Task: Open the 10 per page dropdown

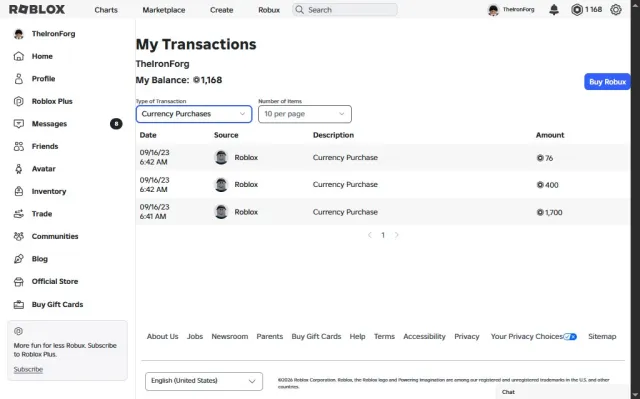Action: (x=304, y=114)
